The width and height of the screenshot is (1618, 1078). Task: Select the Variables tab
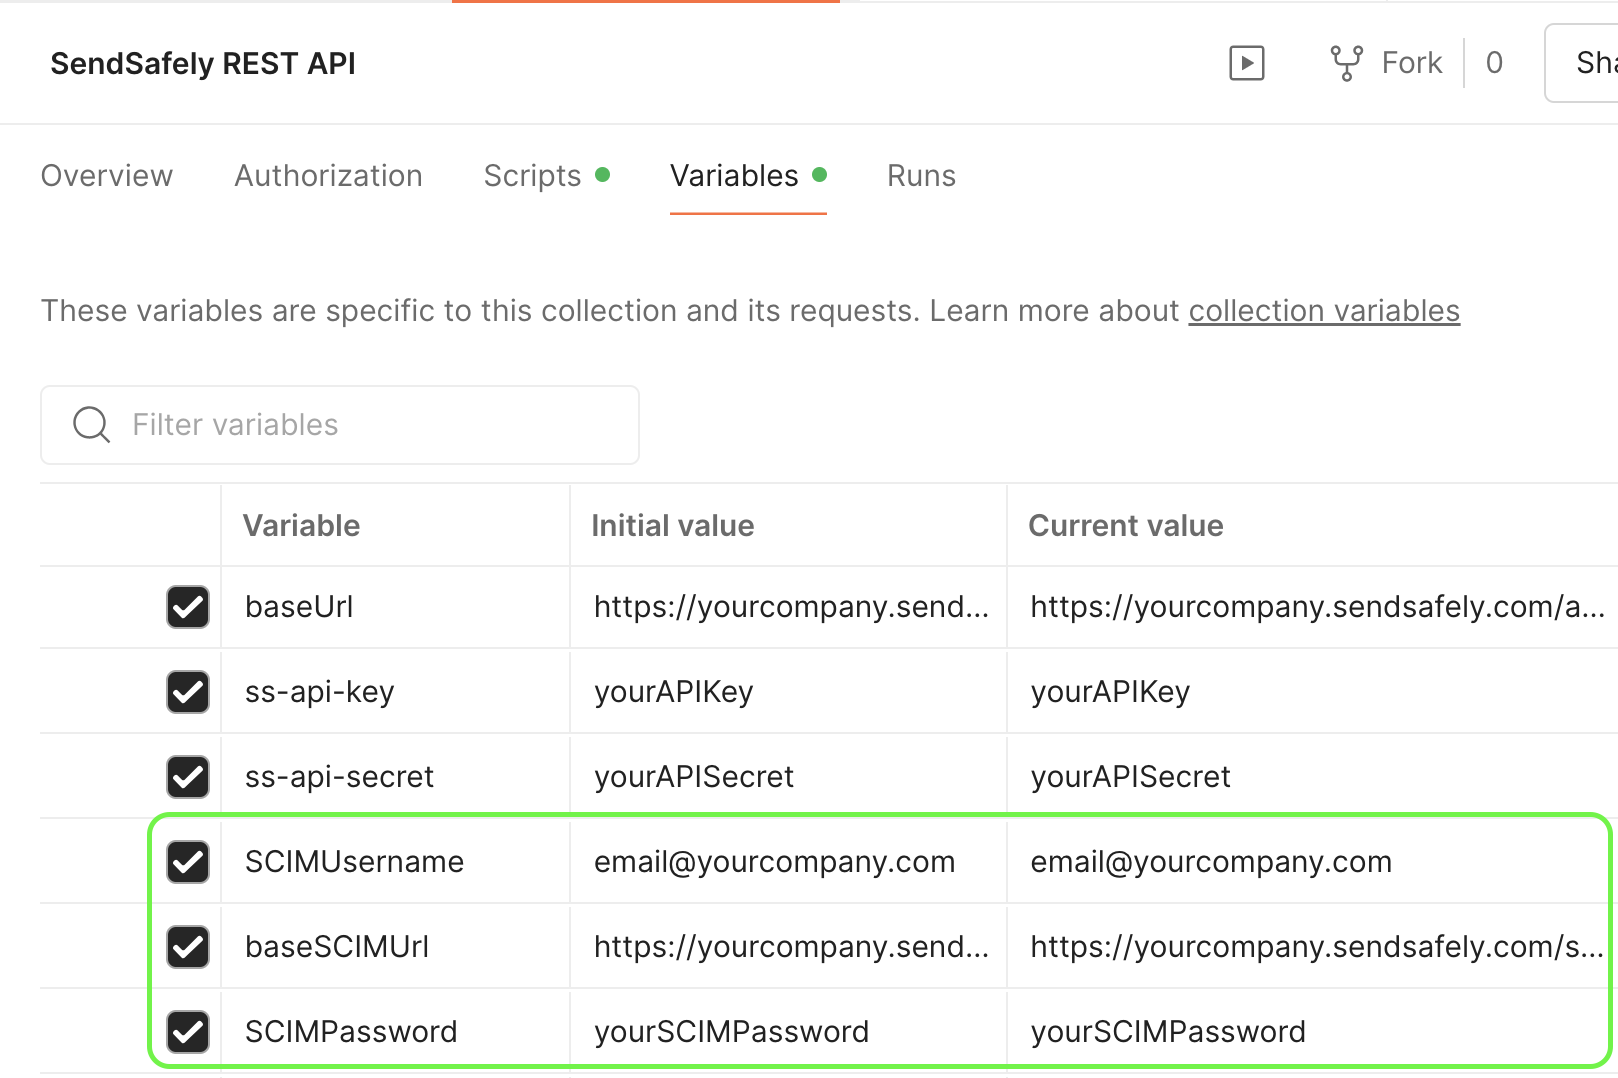click(x=735, y=176)
